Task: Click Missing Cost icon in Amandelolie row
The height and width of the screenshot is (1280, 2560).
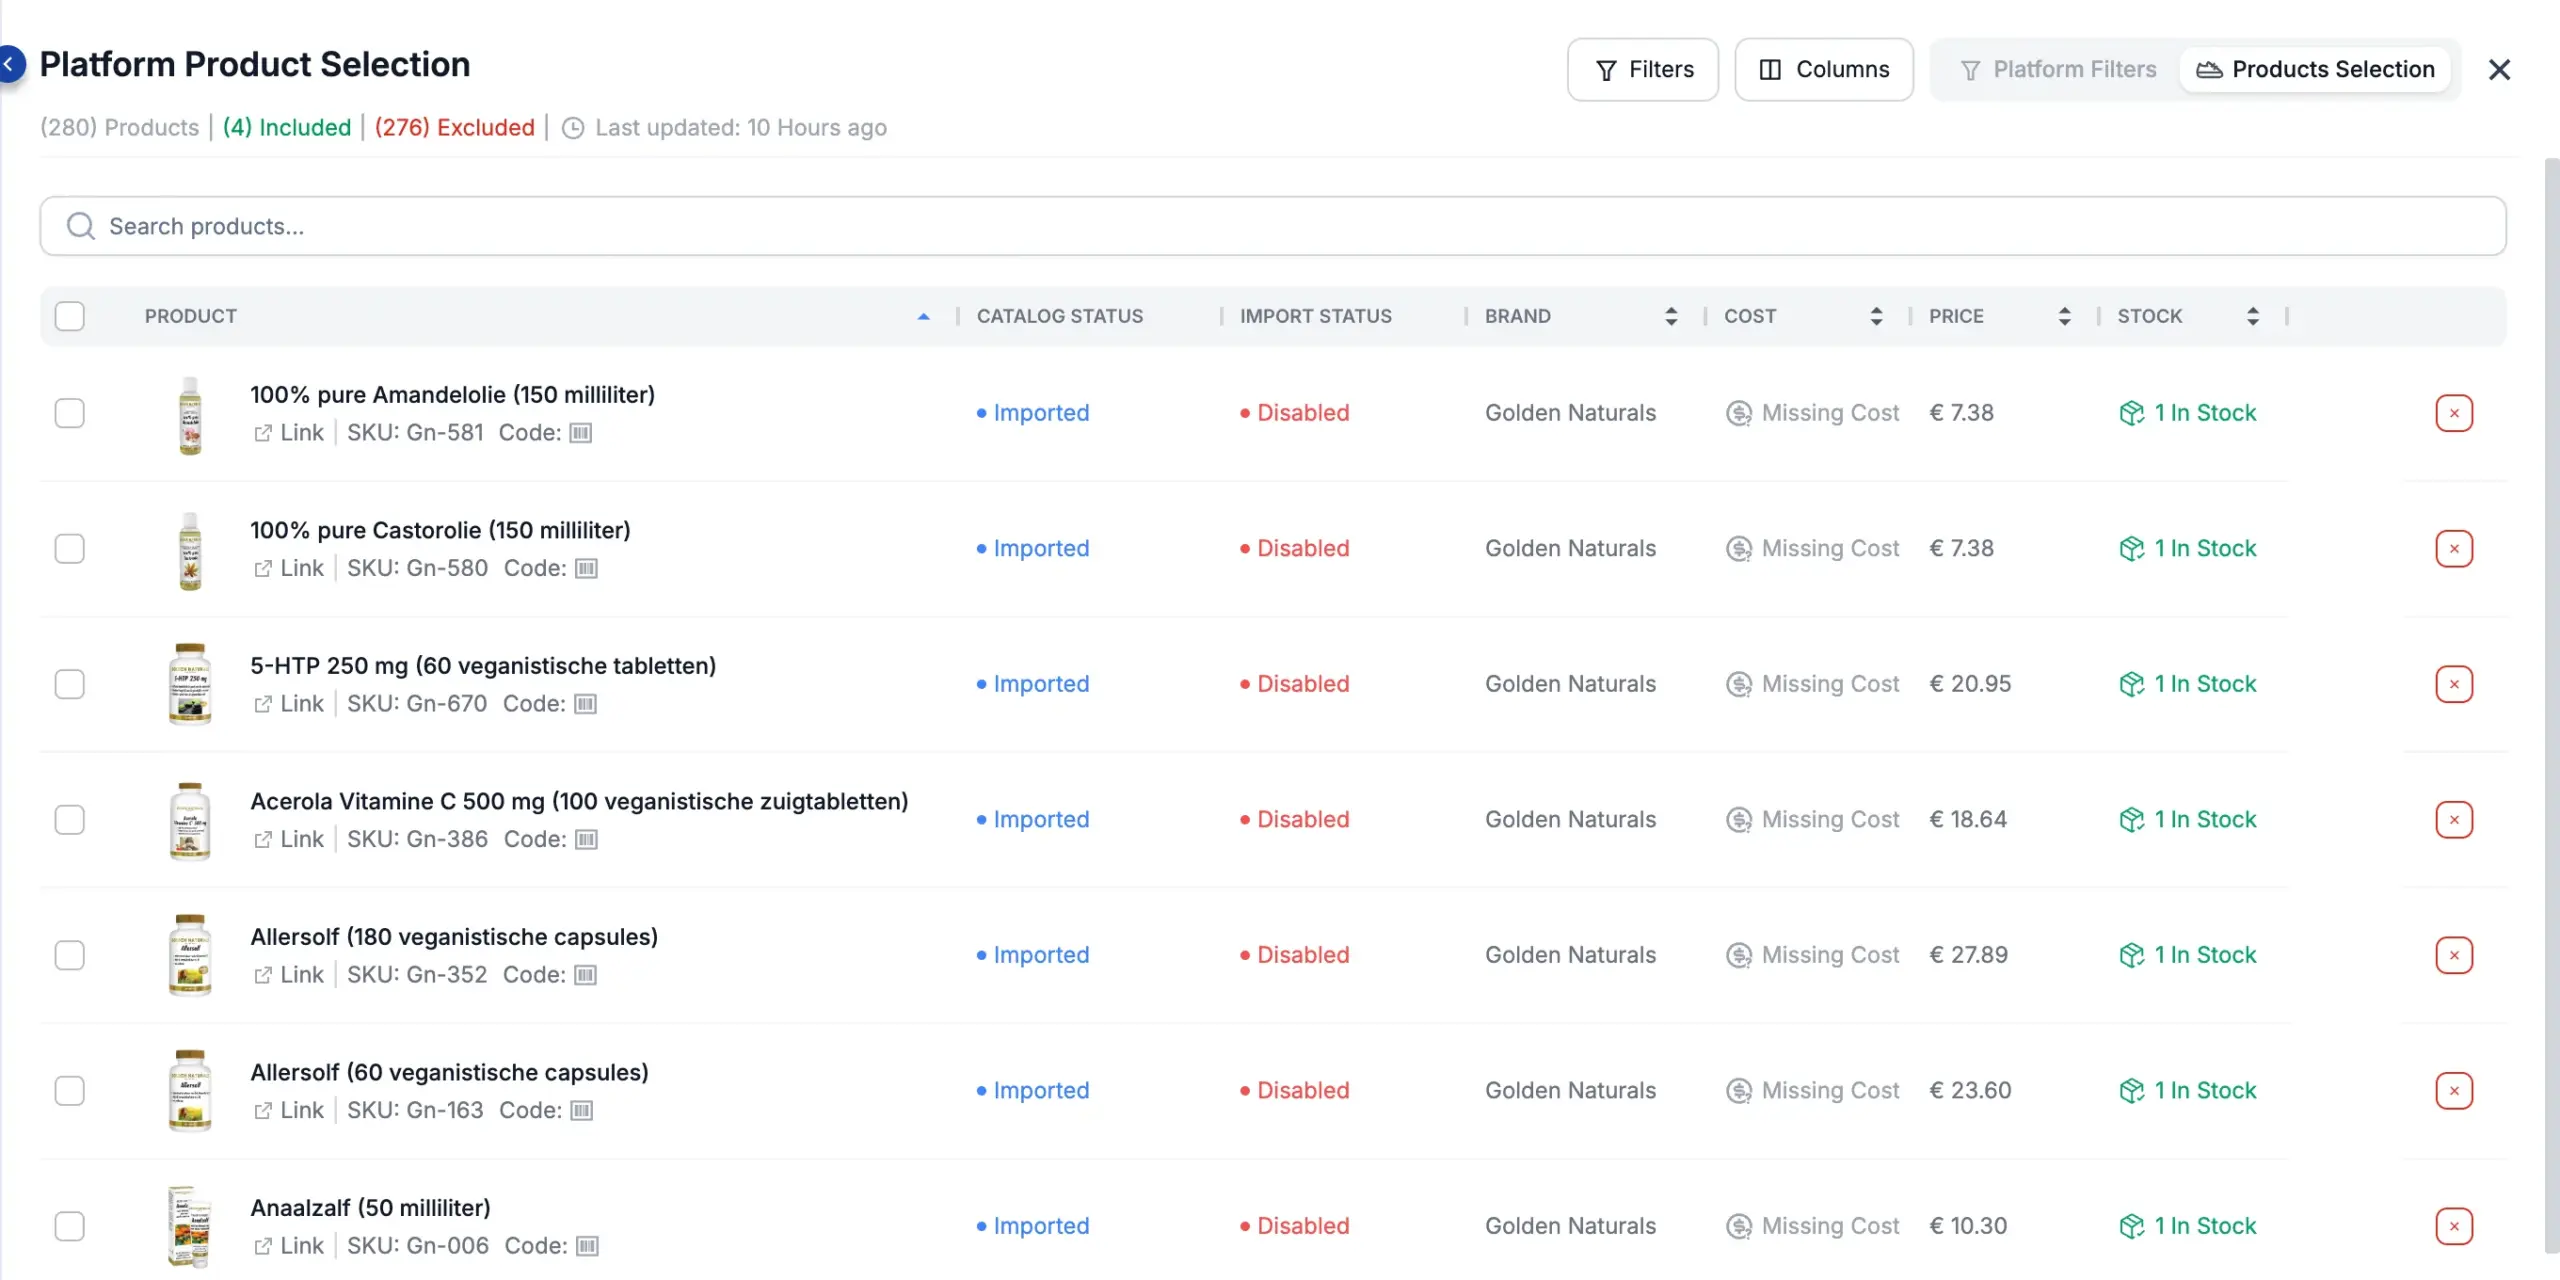Action: [1739, 413]
